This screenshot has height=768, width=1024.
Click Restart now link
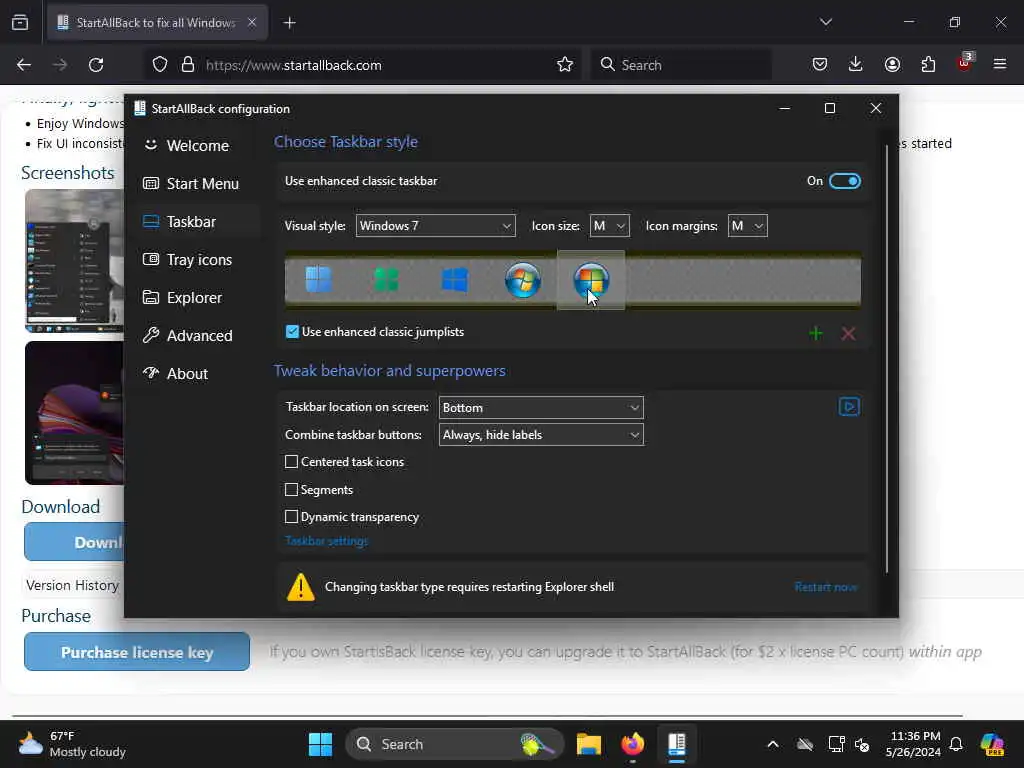826,587
